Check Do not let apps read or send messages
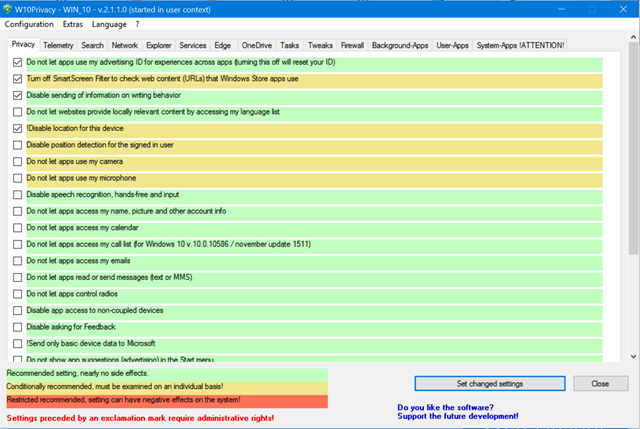The width and height of the screenshot is (640, 429). click(x=17, y=278)
